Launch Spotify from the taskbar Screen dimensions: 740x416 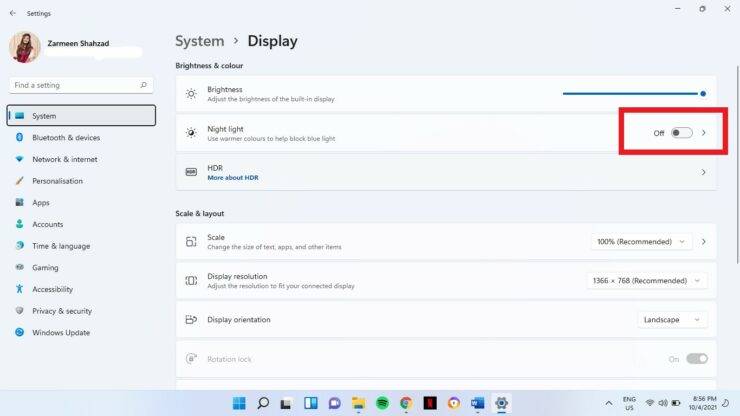[x=382, y=403]
